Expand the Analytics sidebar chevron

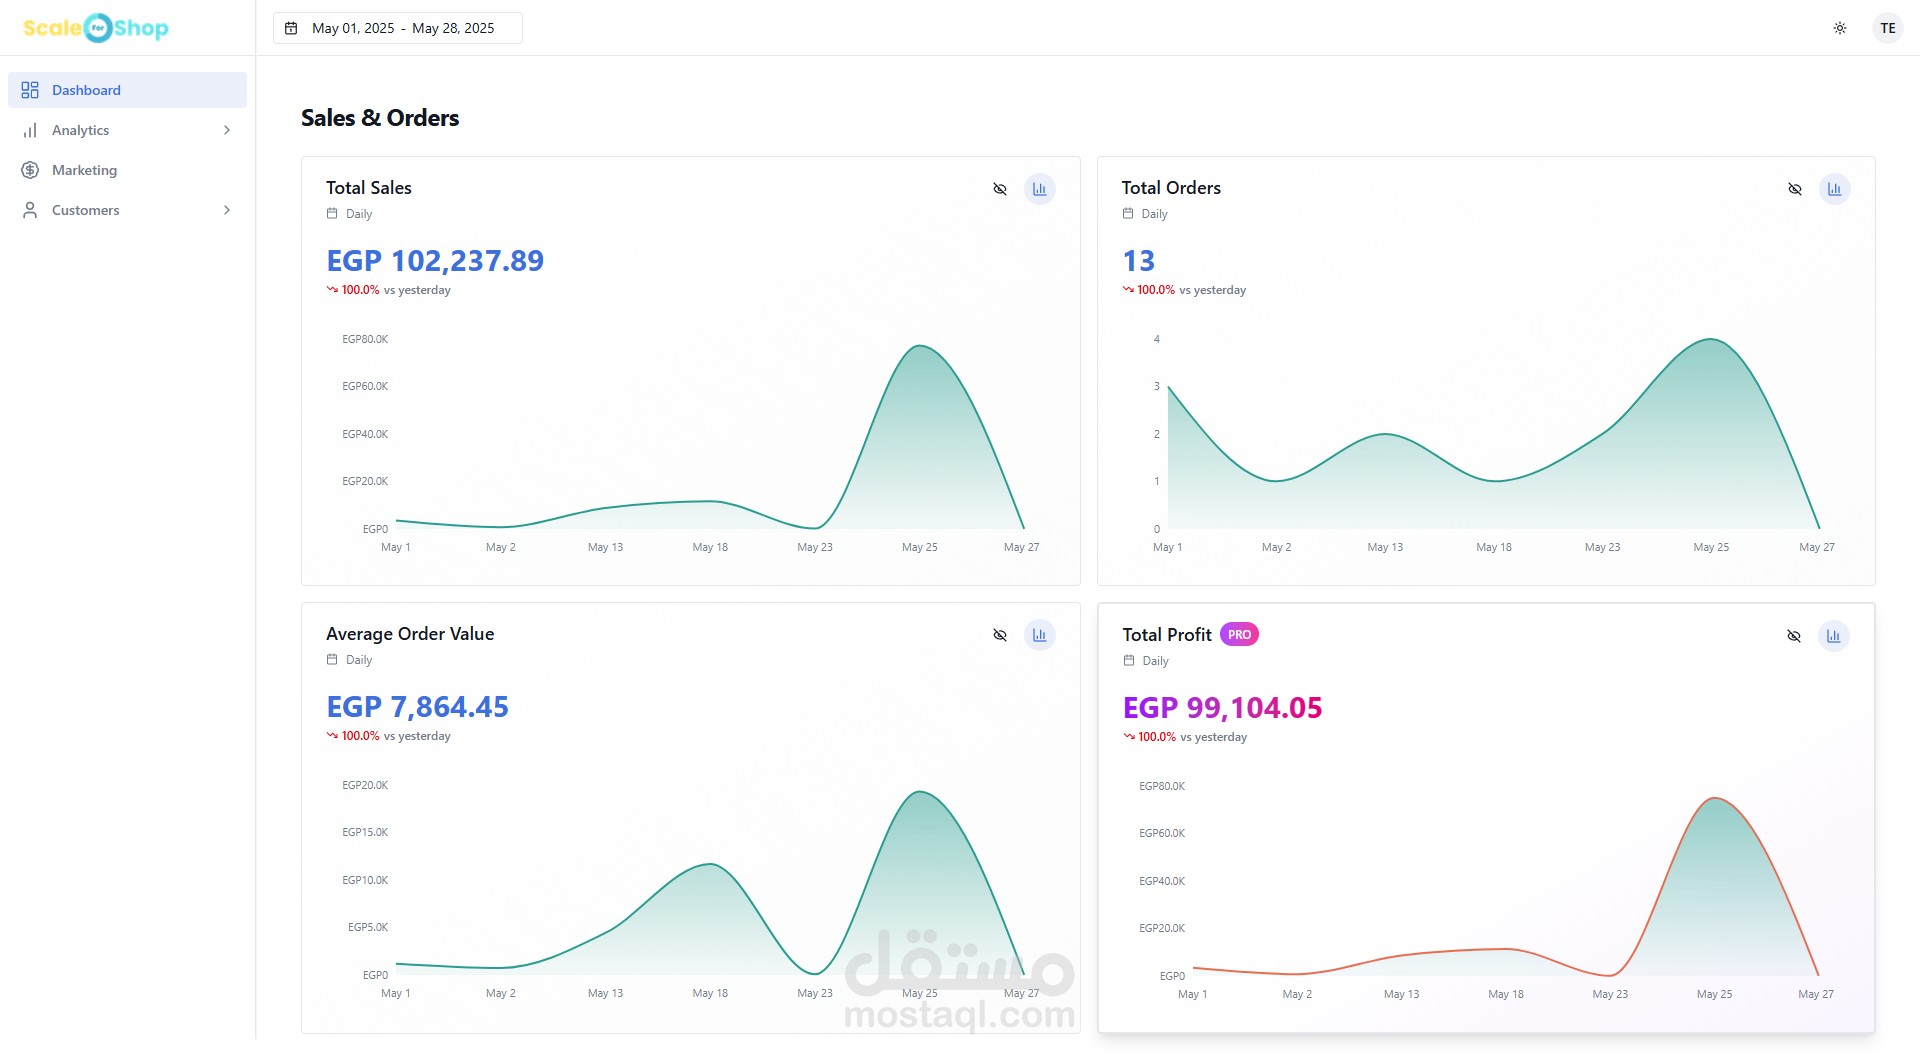tap(227, 130)
